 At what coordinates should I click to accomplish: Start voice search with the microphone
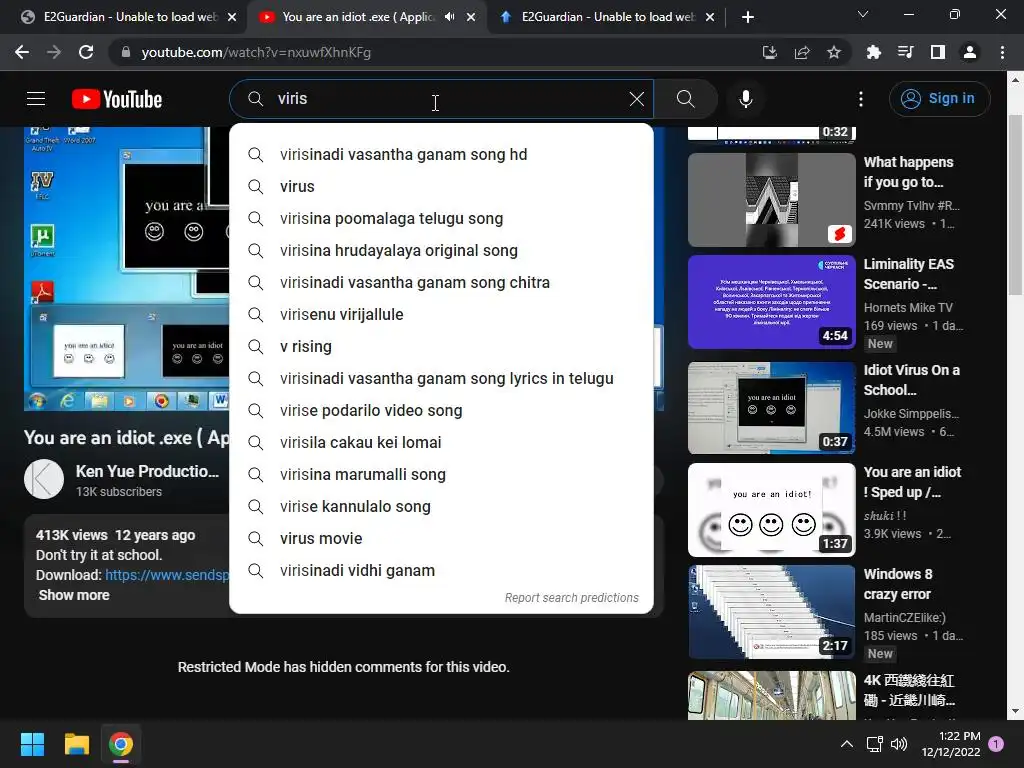[x=746, y=99]
